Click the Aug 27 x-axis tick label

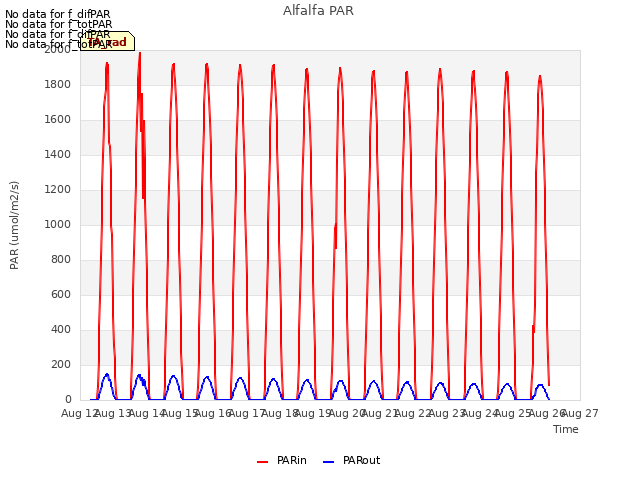click(x=582, y=413)
